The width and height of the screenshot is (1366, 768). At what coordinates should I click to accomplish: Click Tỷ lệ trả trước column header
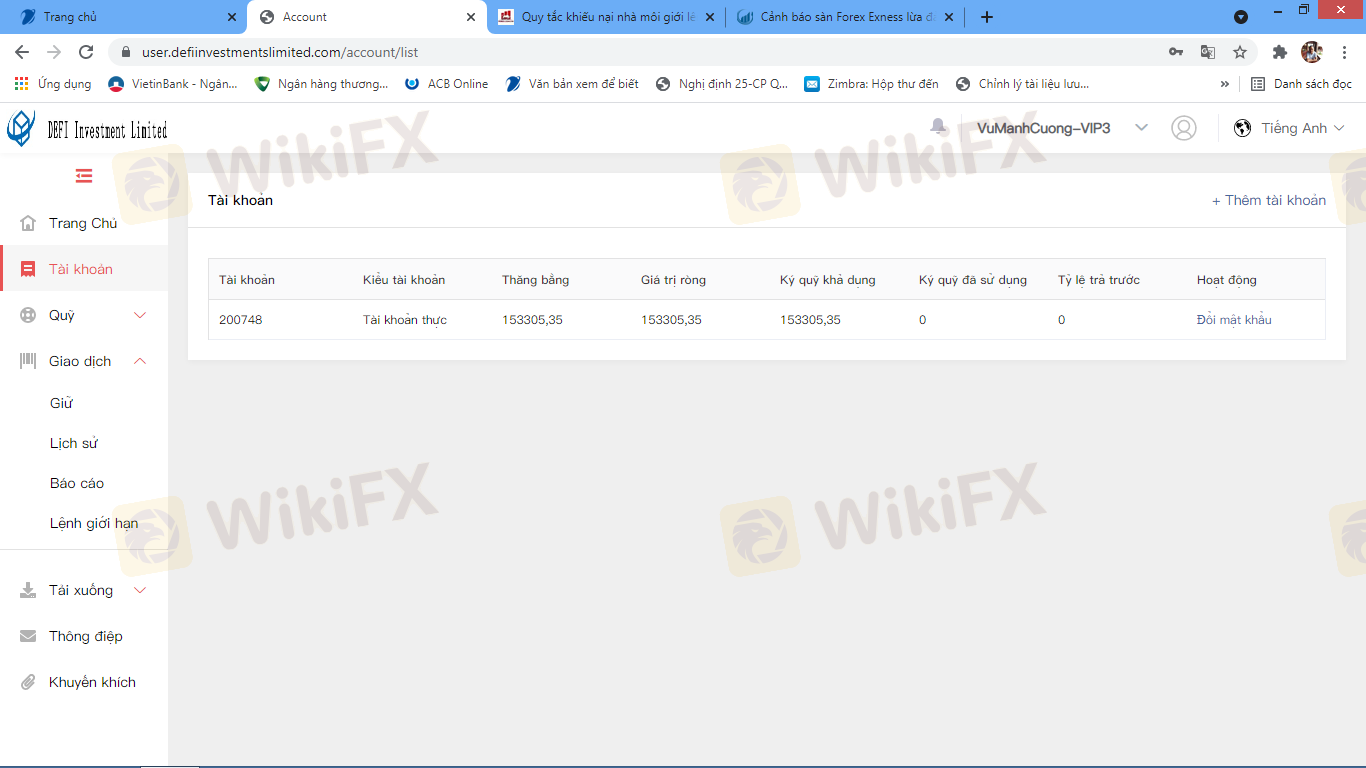pyautogui.click(x=1099, y=280)
